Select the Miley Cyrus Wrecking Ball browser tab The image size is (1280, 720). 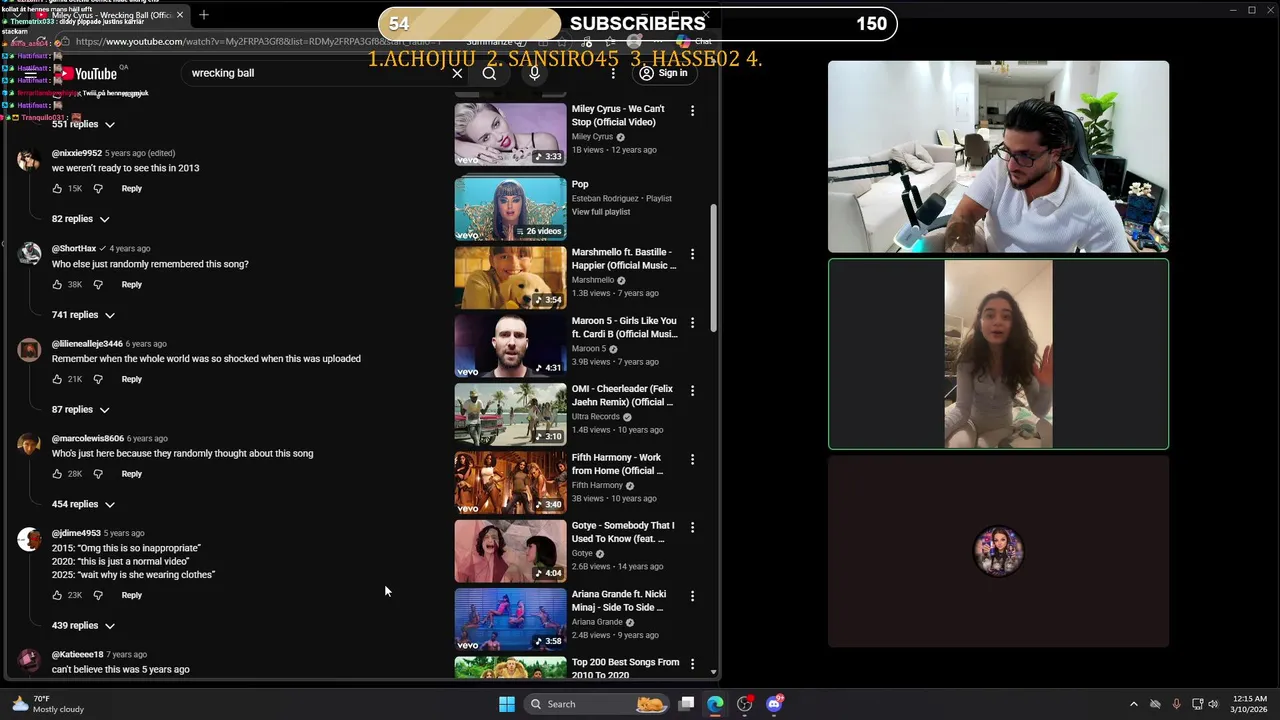click(110, 15)
